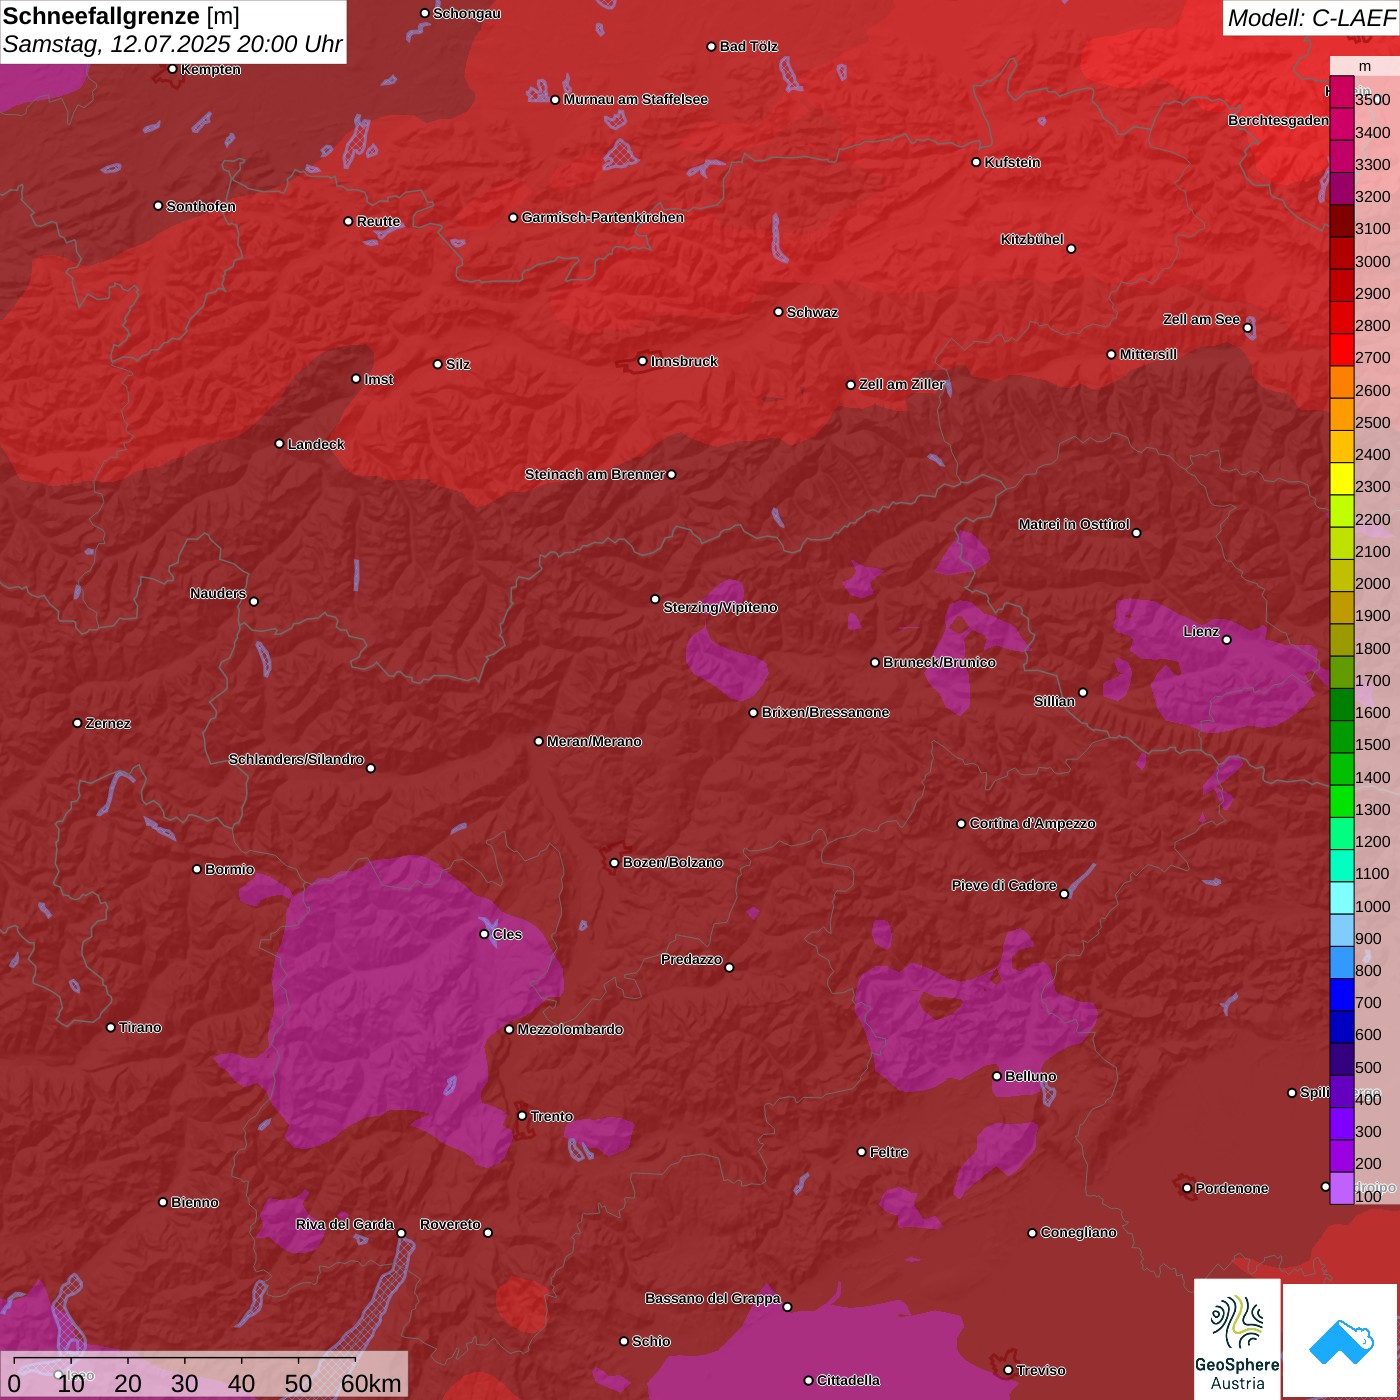Select the Mezzolombardo label
This screenshot has width=1400, height=1400.
pos(570,1029)
